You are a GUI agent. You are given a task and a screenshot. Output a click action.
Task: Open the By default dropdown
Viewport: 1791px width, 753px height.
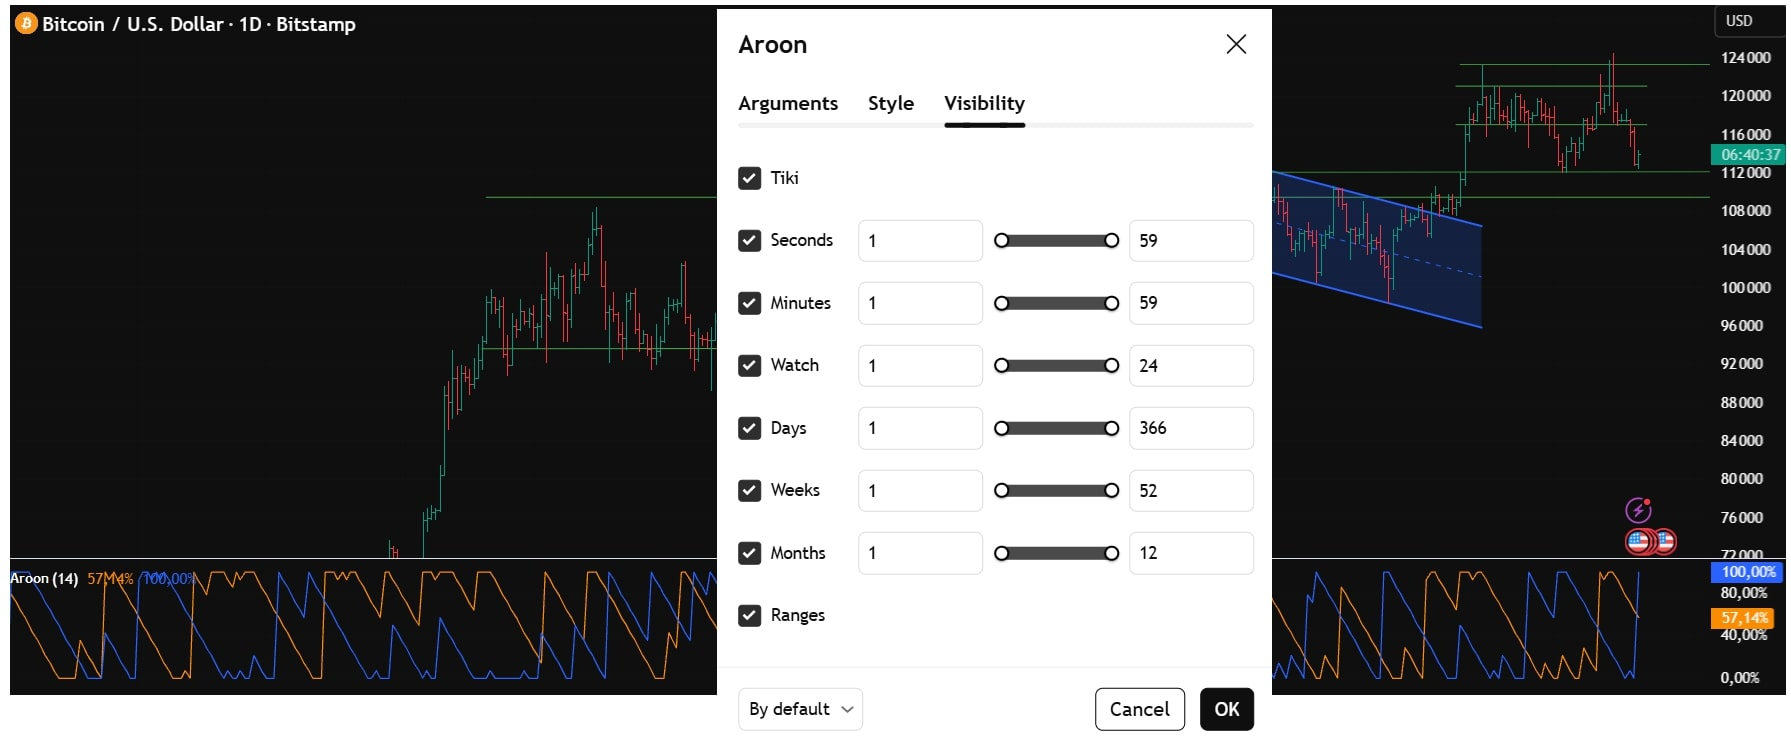pos(800,709)
